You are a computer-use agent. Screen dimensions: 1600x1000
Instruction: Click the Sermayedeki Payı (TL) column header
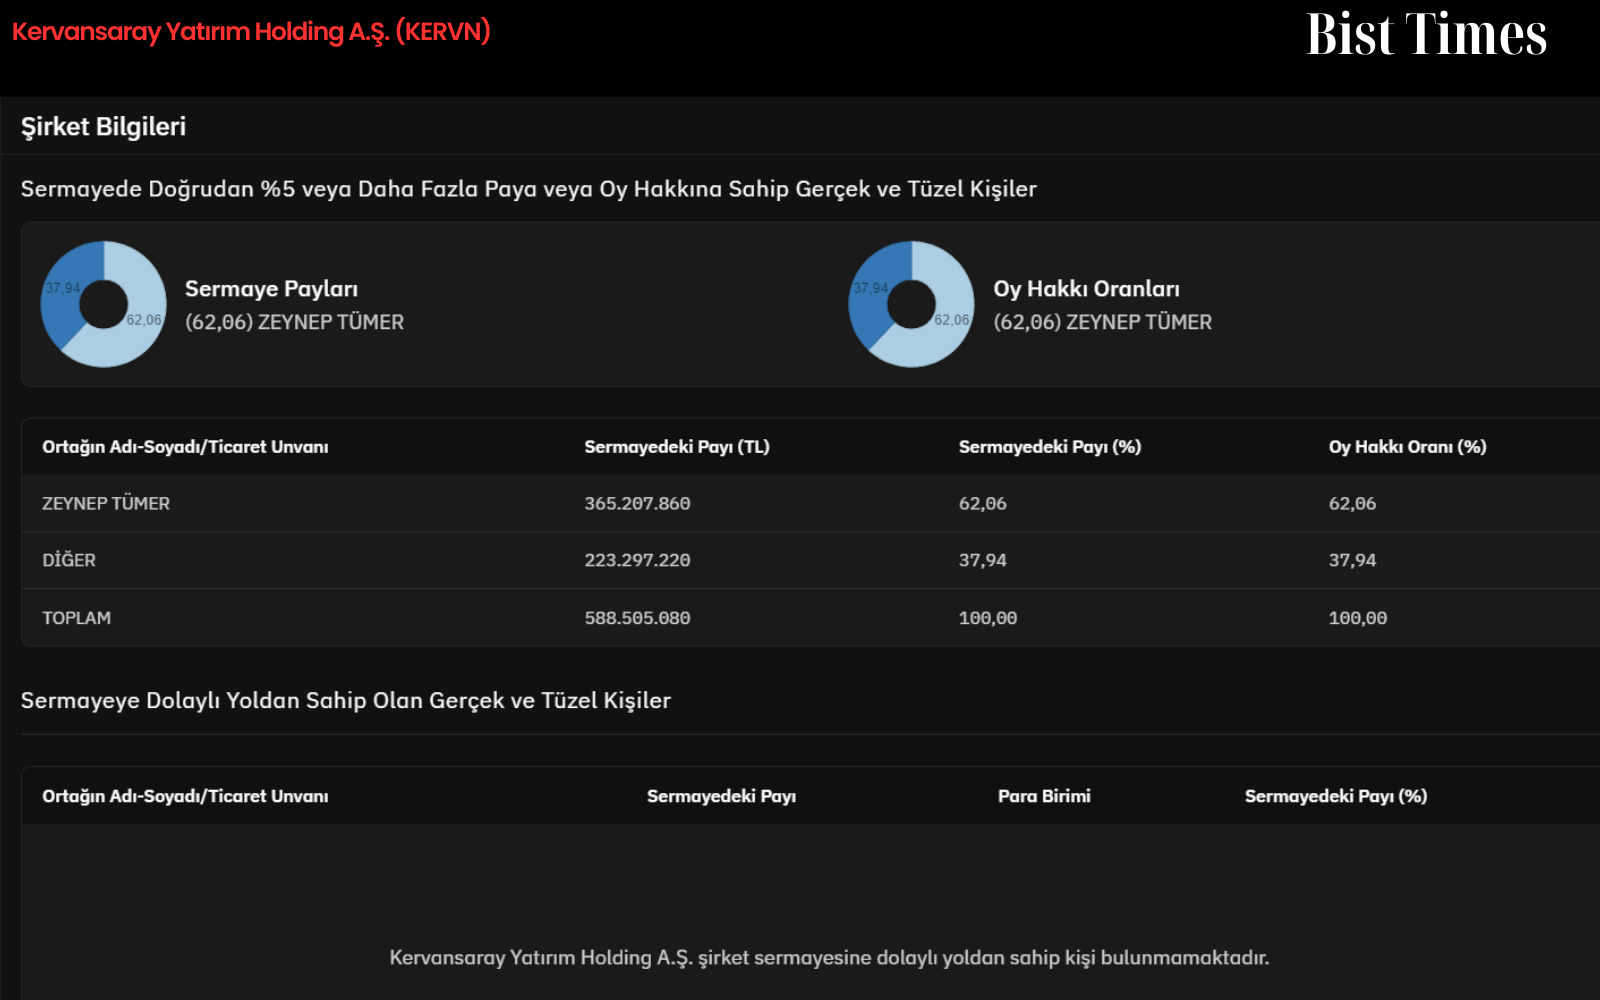(x=677, y=447)
